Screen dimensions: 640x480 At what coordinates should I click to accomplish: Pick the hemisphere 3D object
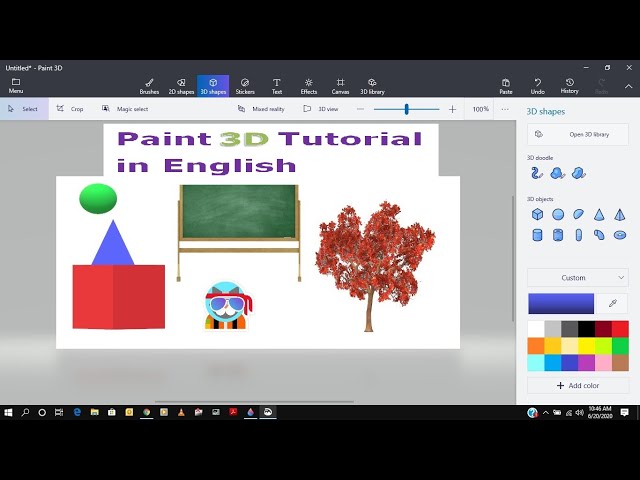(x=578, y=214)
